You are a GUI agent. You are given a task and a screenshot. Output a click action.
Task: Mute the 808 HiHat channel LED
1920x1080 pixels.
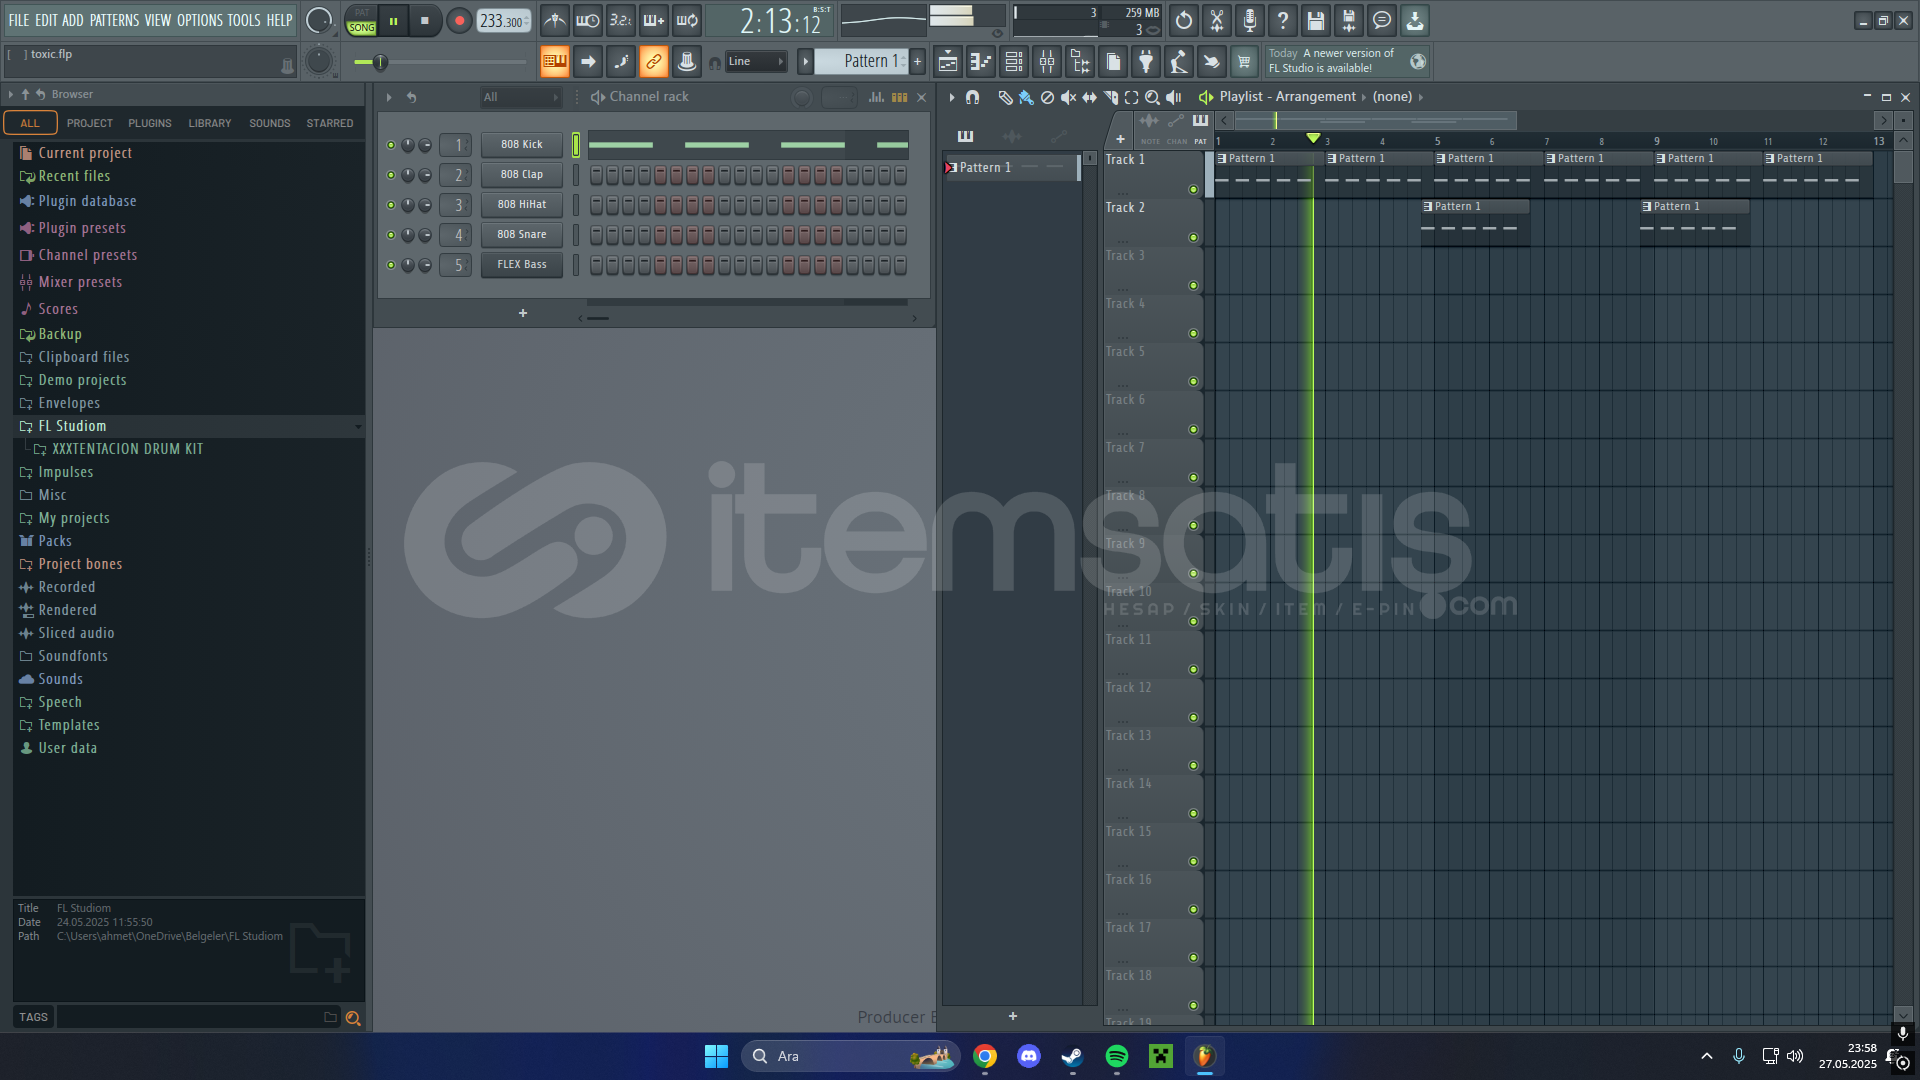[x=391, y=205]
